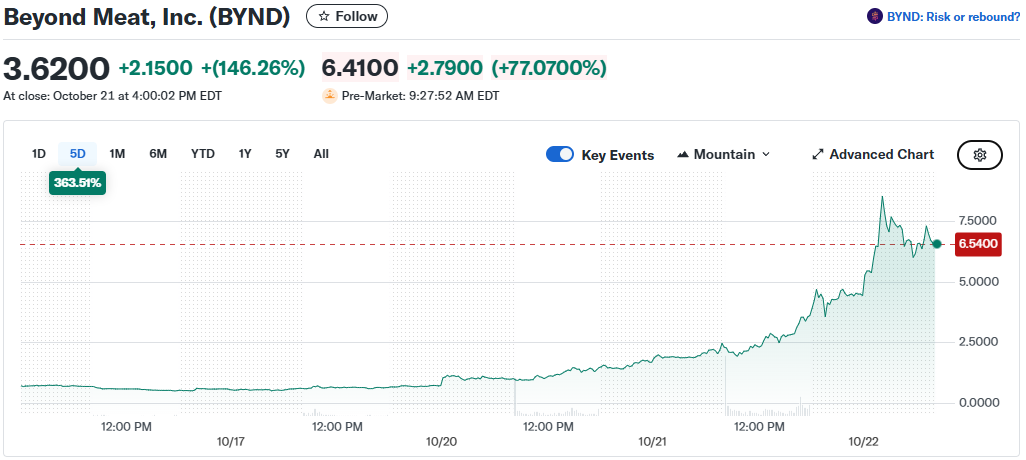This screenshot has height=460, width=1026.
Task: Click the star icon in Follow button
Action: 324,17
